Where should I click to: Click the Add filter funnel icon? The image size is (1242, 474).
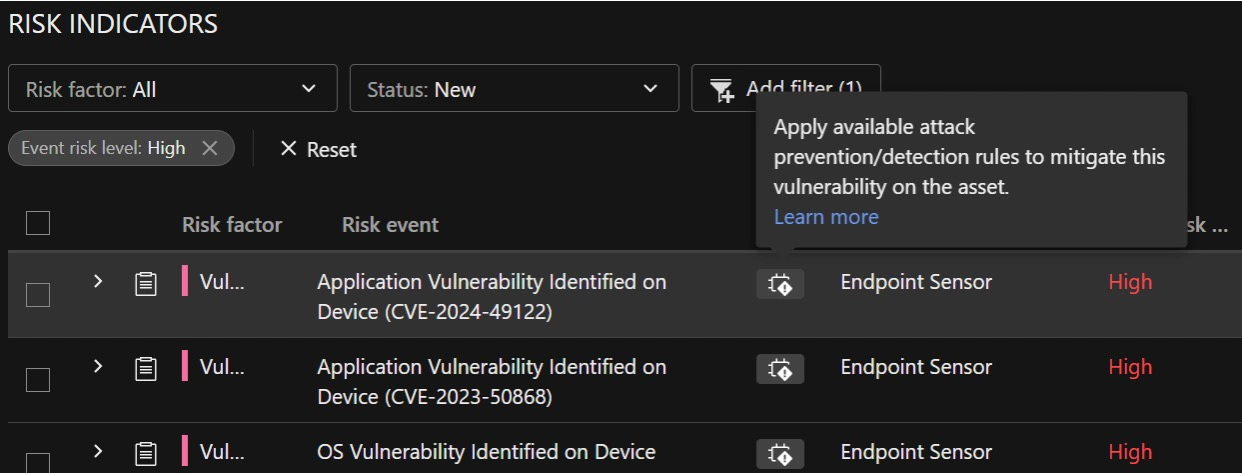721,90
